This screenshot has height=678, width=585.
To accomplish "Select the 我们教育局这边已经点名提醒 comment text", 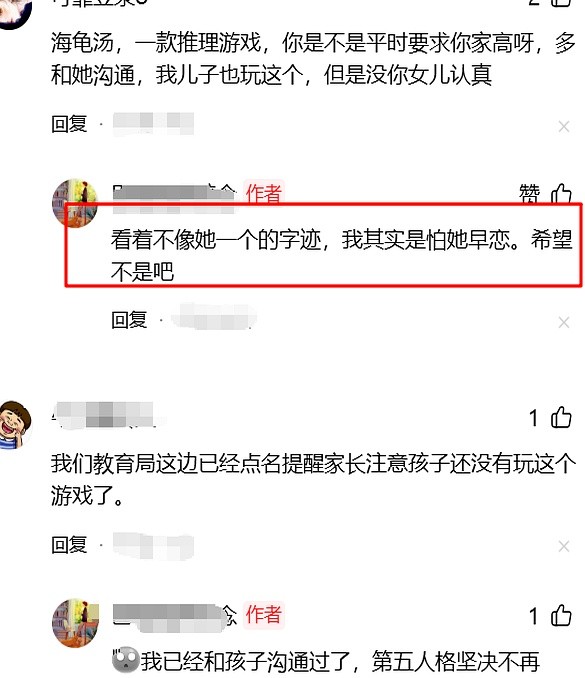I will (x=313, y=479).
